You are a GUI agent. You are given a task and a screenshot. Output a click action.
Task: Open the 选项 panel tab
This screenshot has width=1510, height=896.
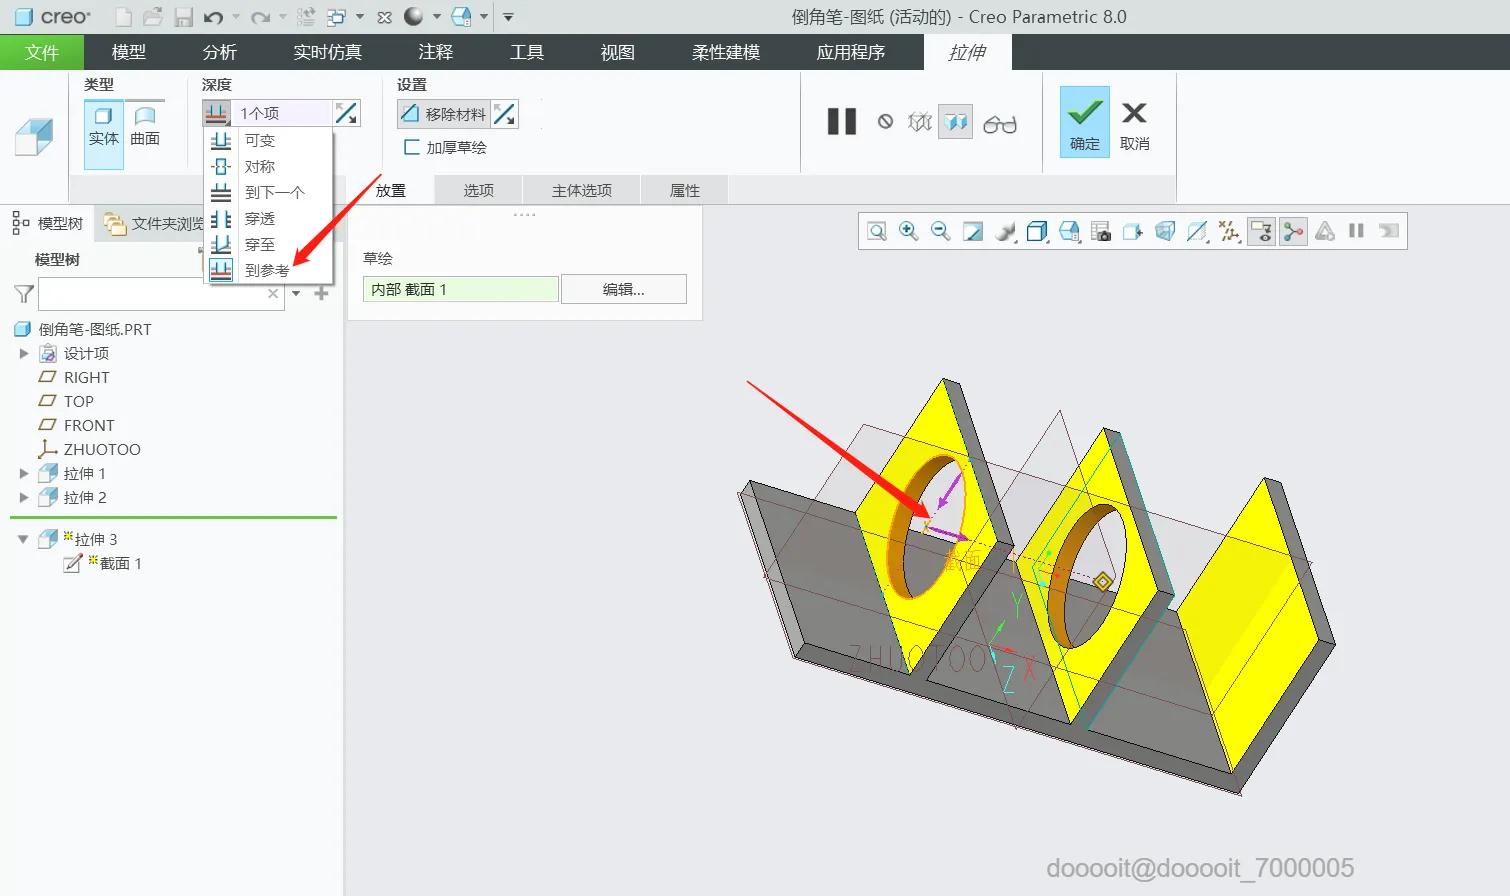coord(479,190)
